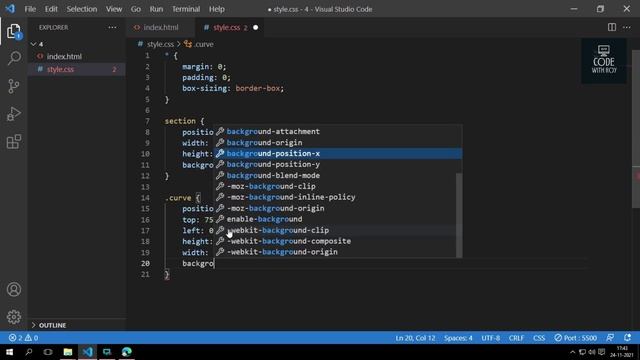Choose enable-background suggestion

coord(338,219)
